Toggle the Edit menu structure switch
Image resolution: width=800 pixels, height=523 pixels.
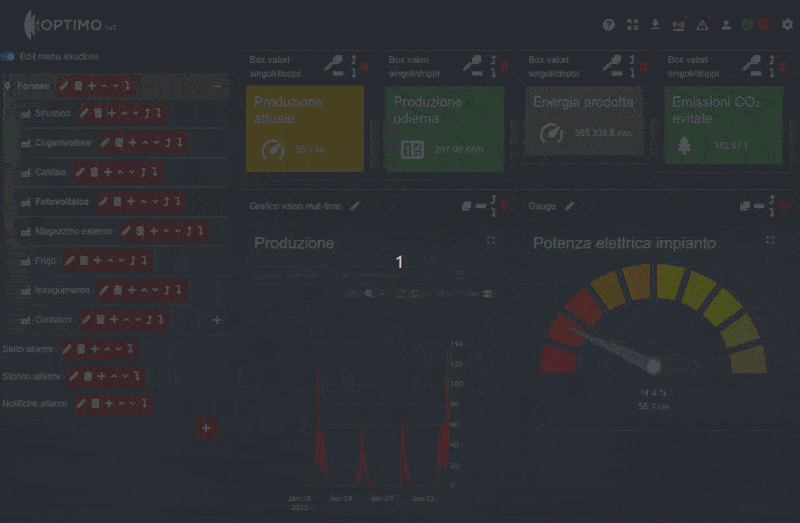click(x=8, y=57)
